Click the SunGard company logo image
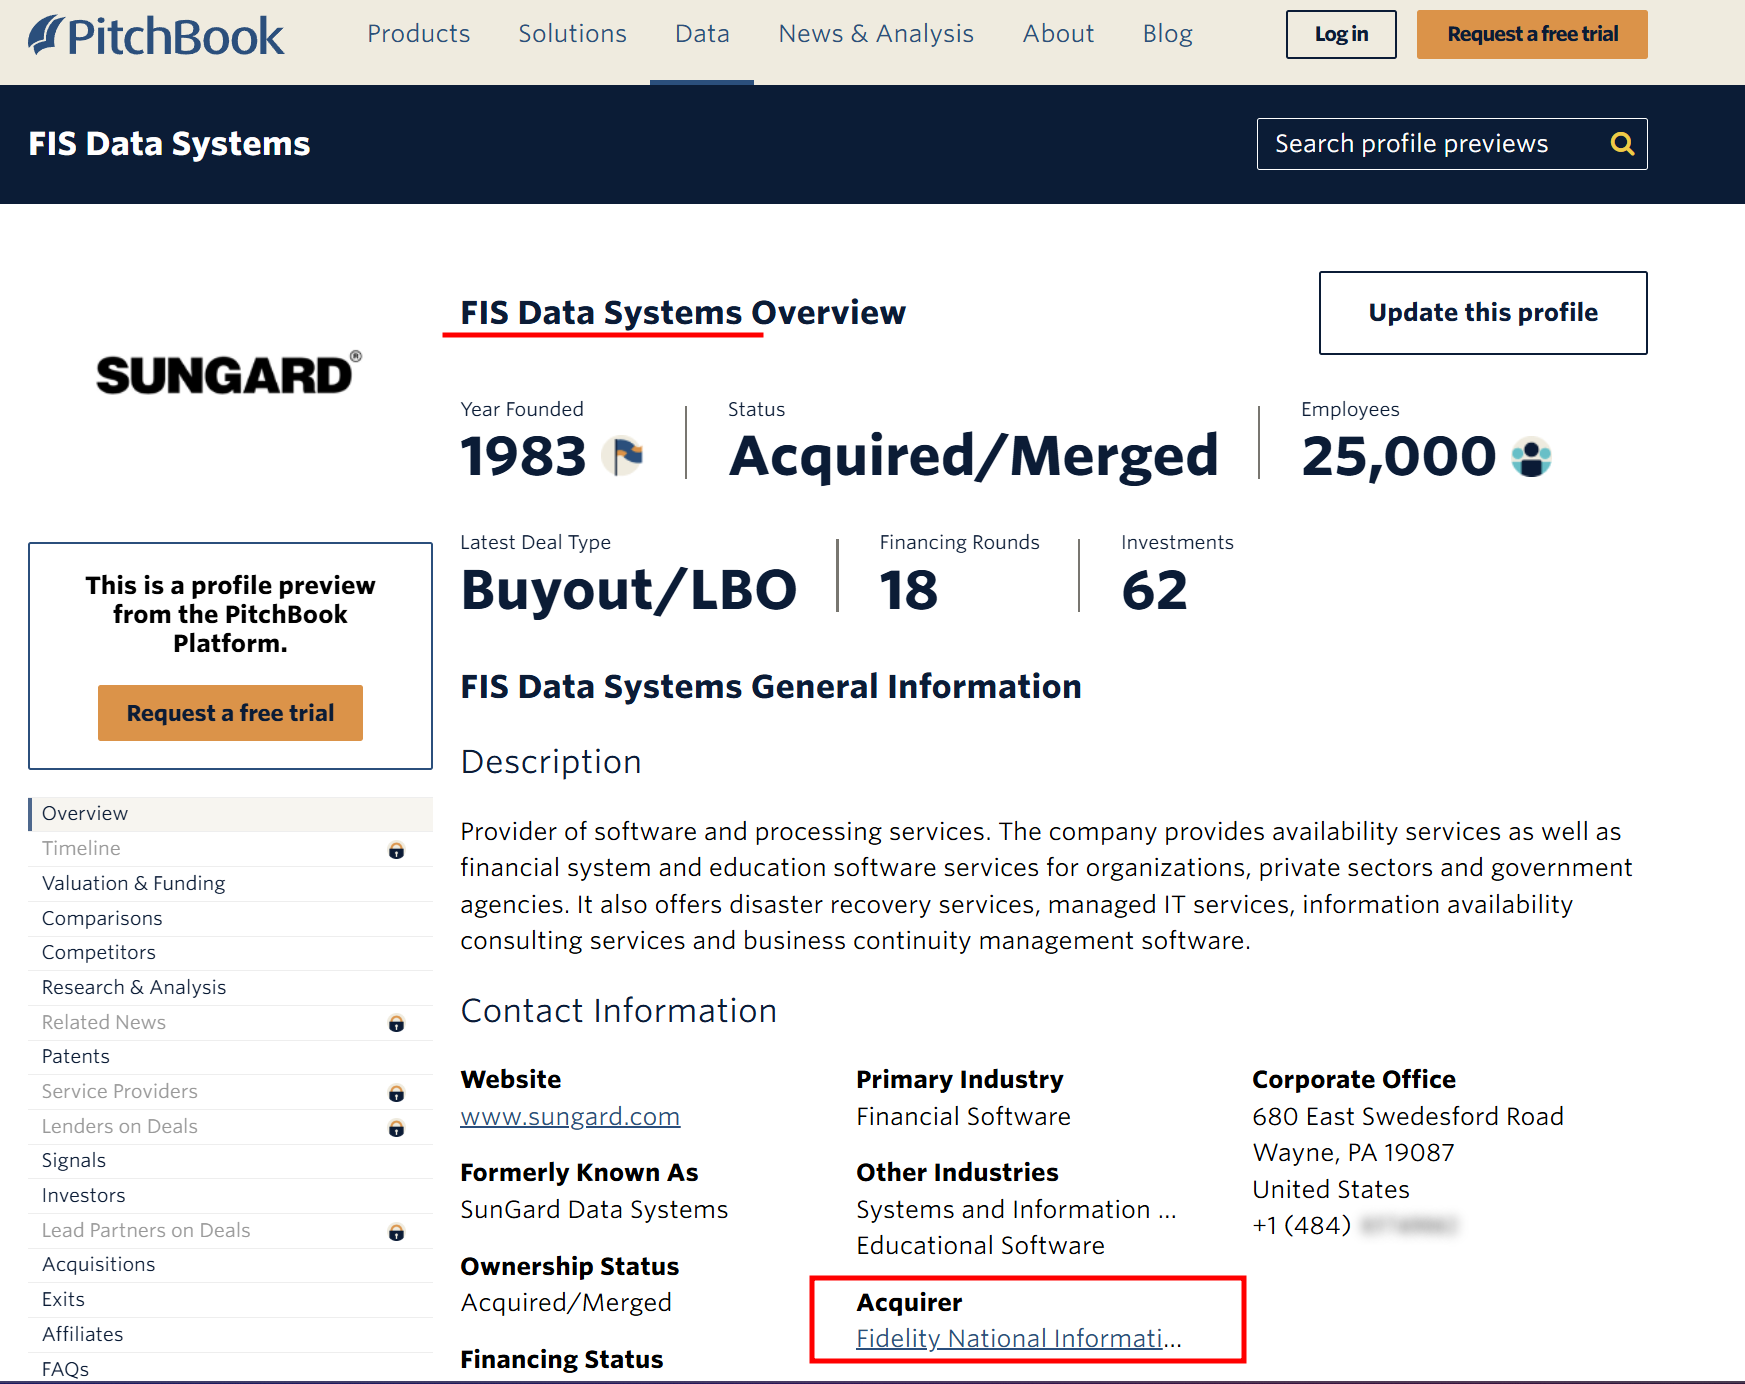 (x=228, y=374)
